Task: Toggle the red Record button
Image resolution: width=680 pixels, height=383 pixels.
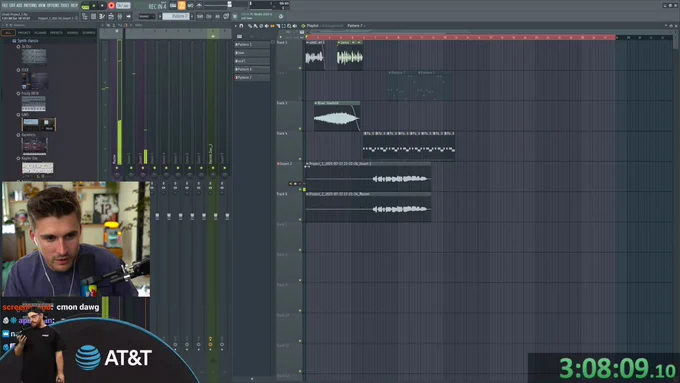Action: [111, 6]
